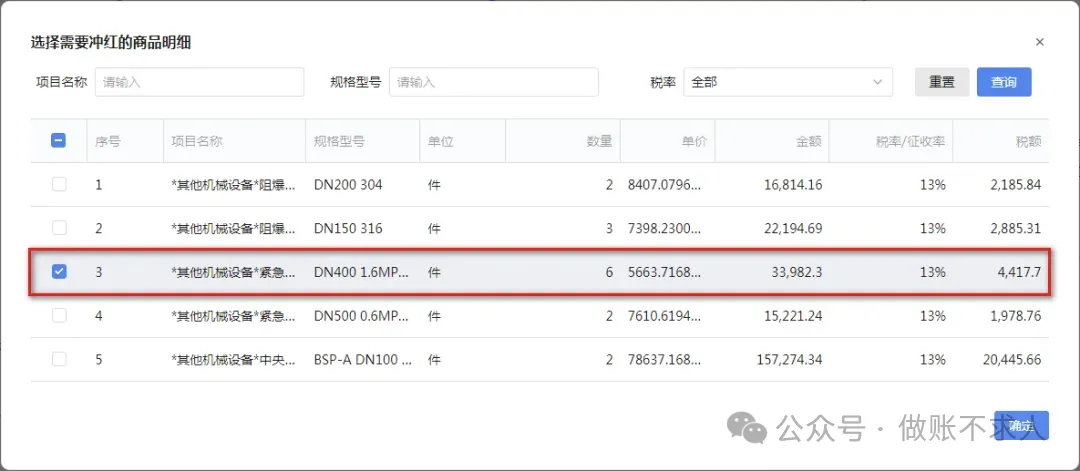1080x471 pixels.
Task: Click the unit price 7398.2300...
Action: [x=665, y=228]
